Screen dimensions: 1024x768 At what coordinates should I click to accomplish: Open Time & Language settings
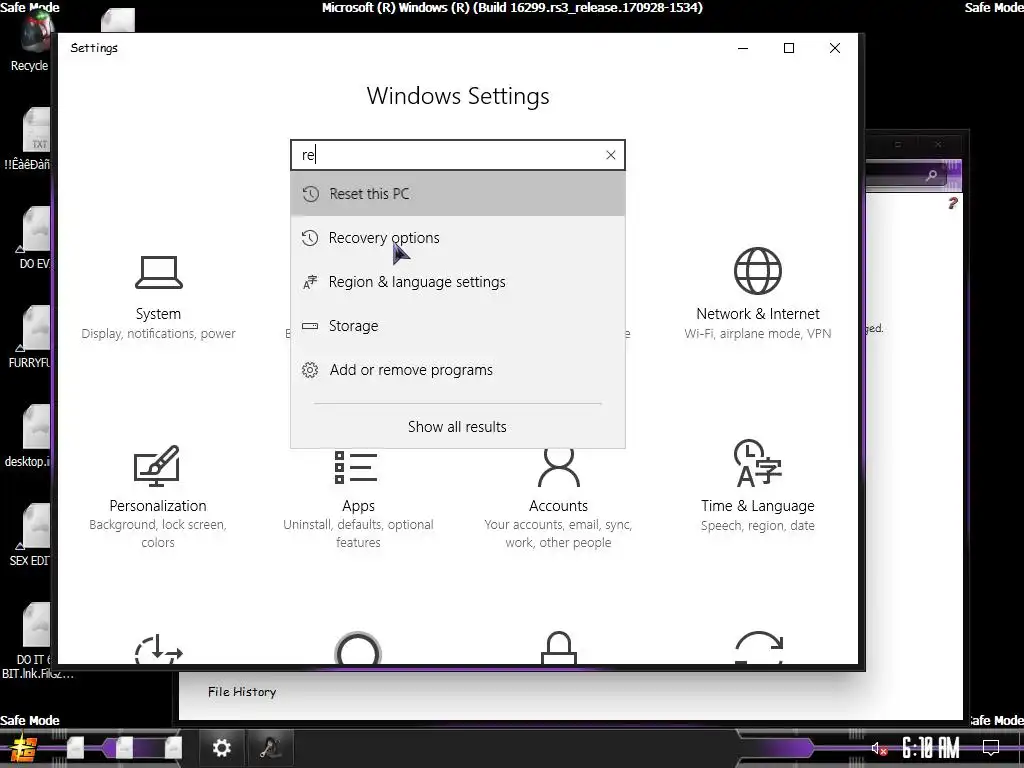(758, 486)
